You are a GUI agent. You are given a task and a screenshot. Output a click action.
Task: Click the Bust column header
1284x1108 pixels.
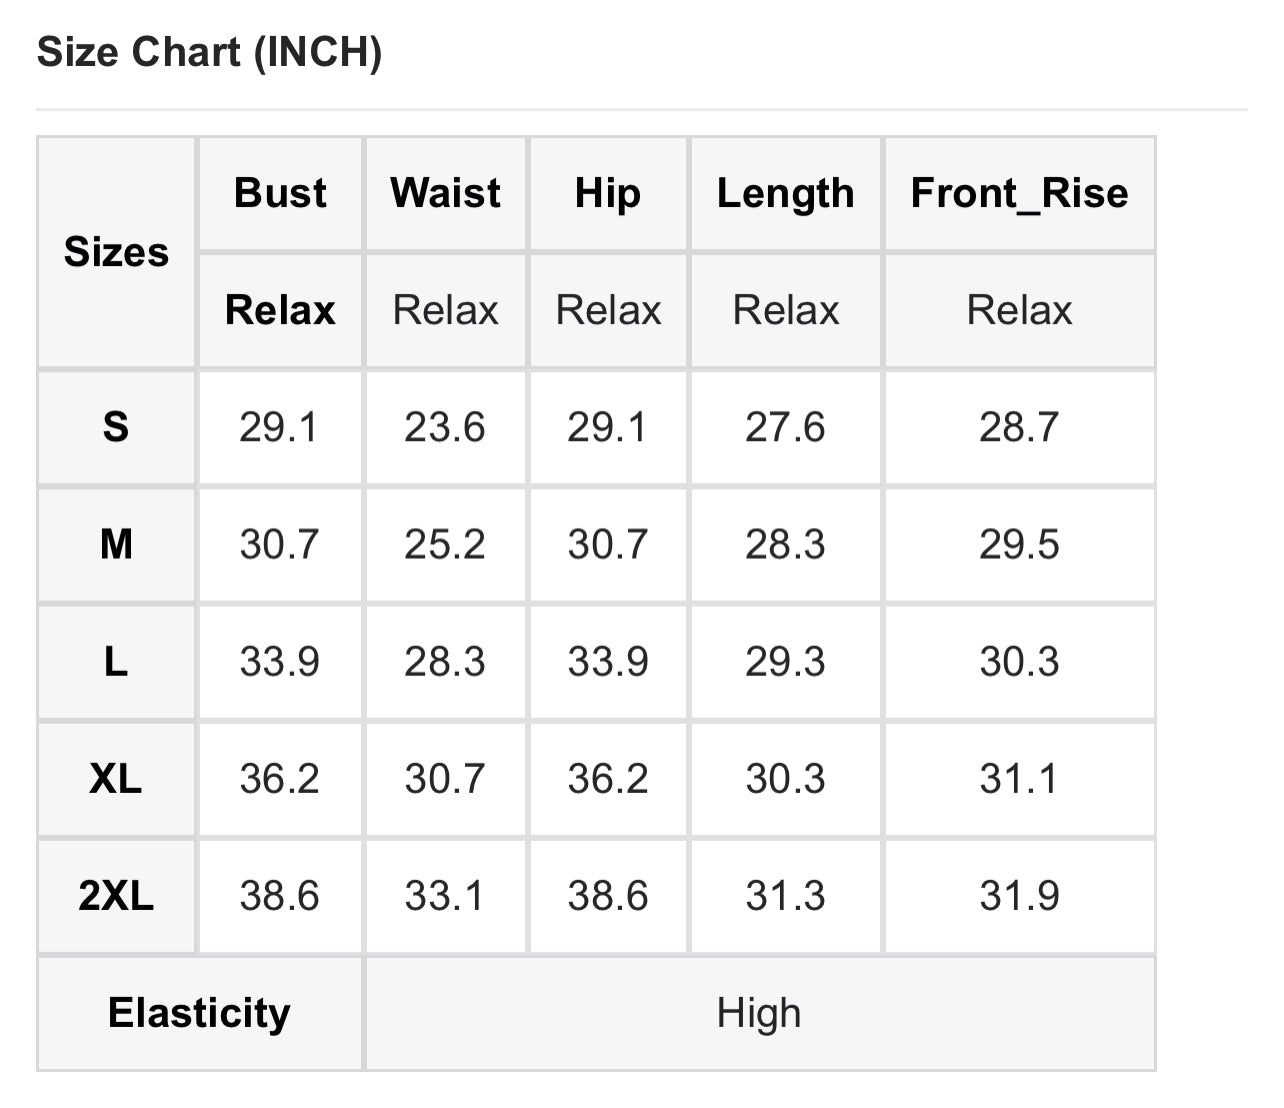pos(280,193)
